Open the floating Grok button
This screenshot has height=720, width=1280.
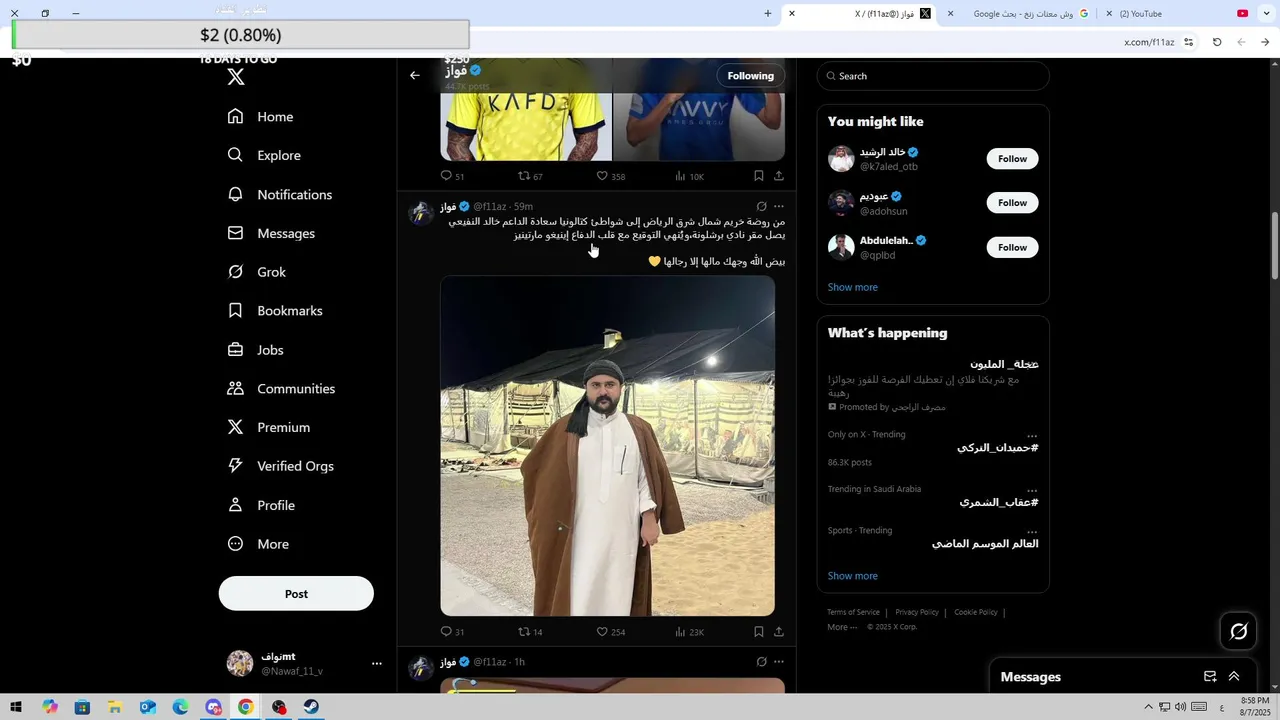1238,631
